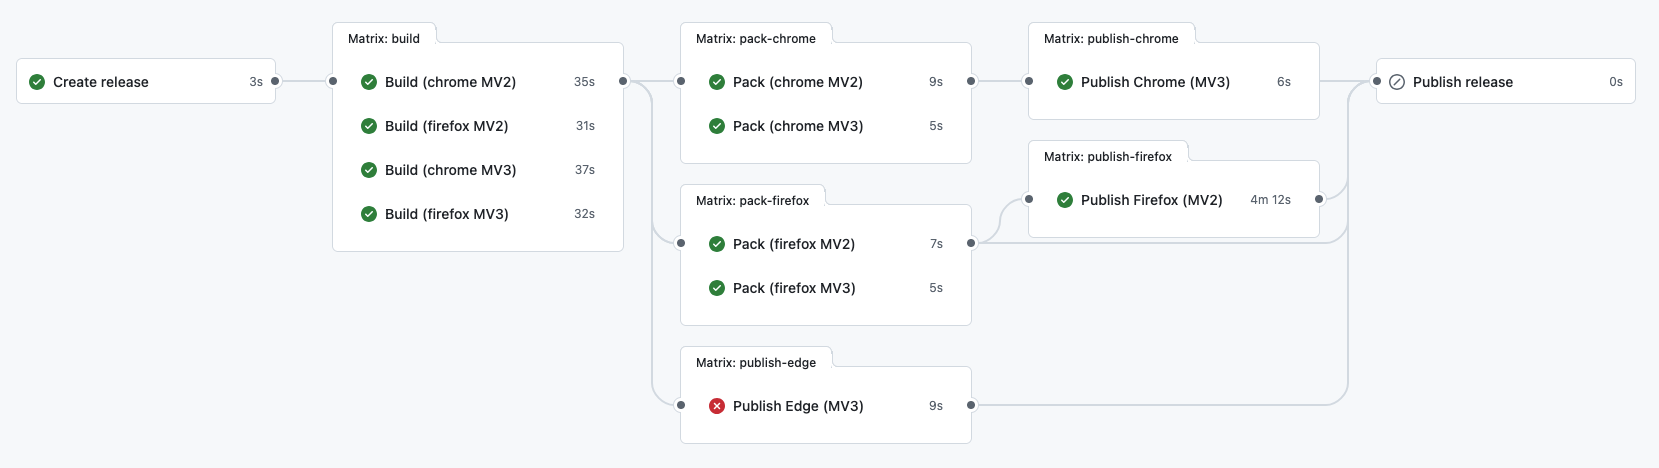Image resolution: width=1659 pixels, height=468 pixels.
Task: Click the output connector dot of Matrix: pack-firefox
Action: [x=971, y=243]
